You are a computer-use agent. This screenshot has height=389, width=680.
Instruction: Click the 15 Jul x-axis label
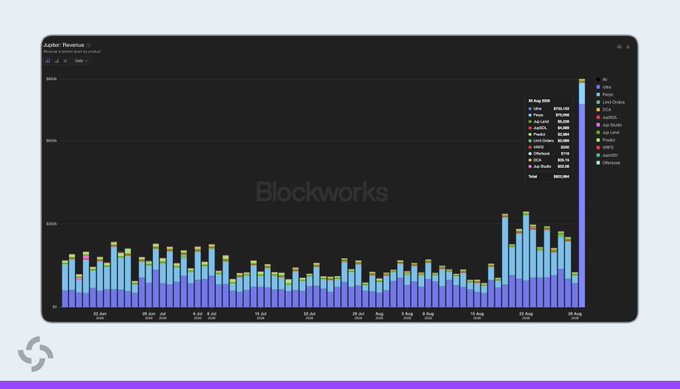tap(260, 315)
